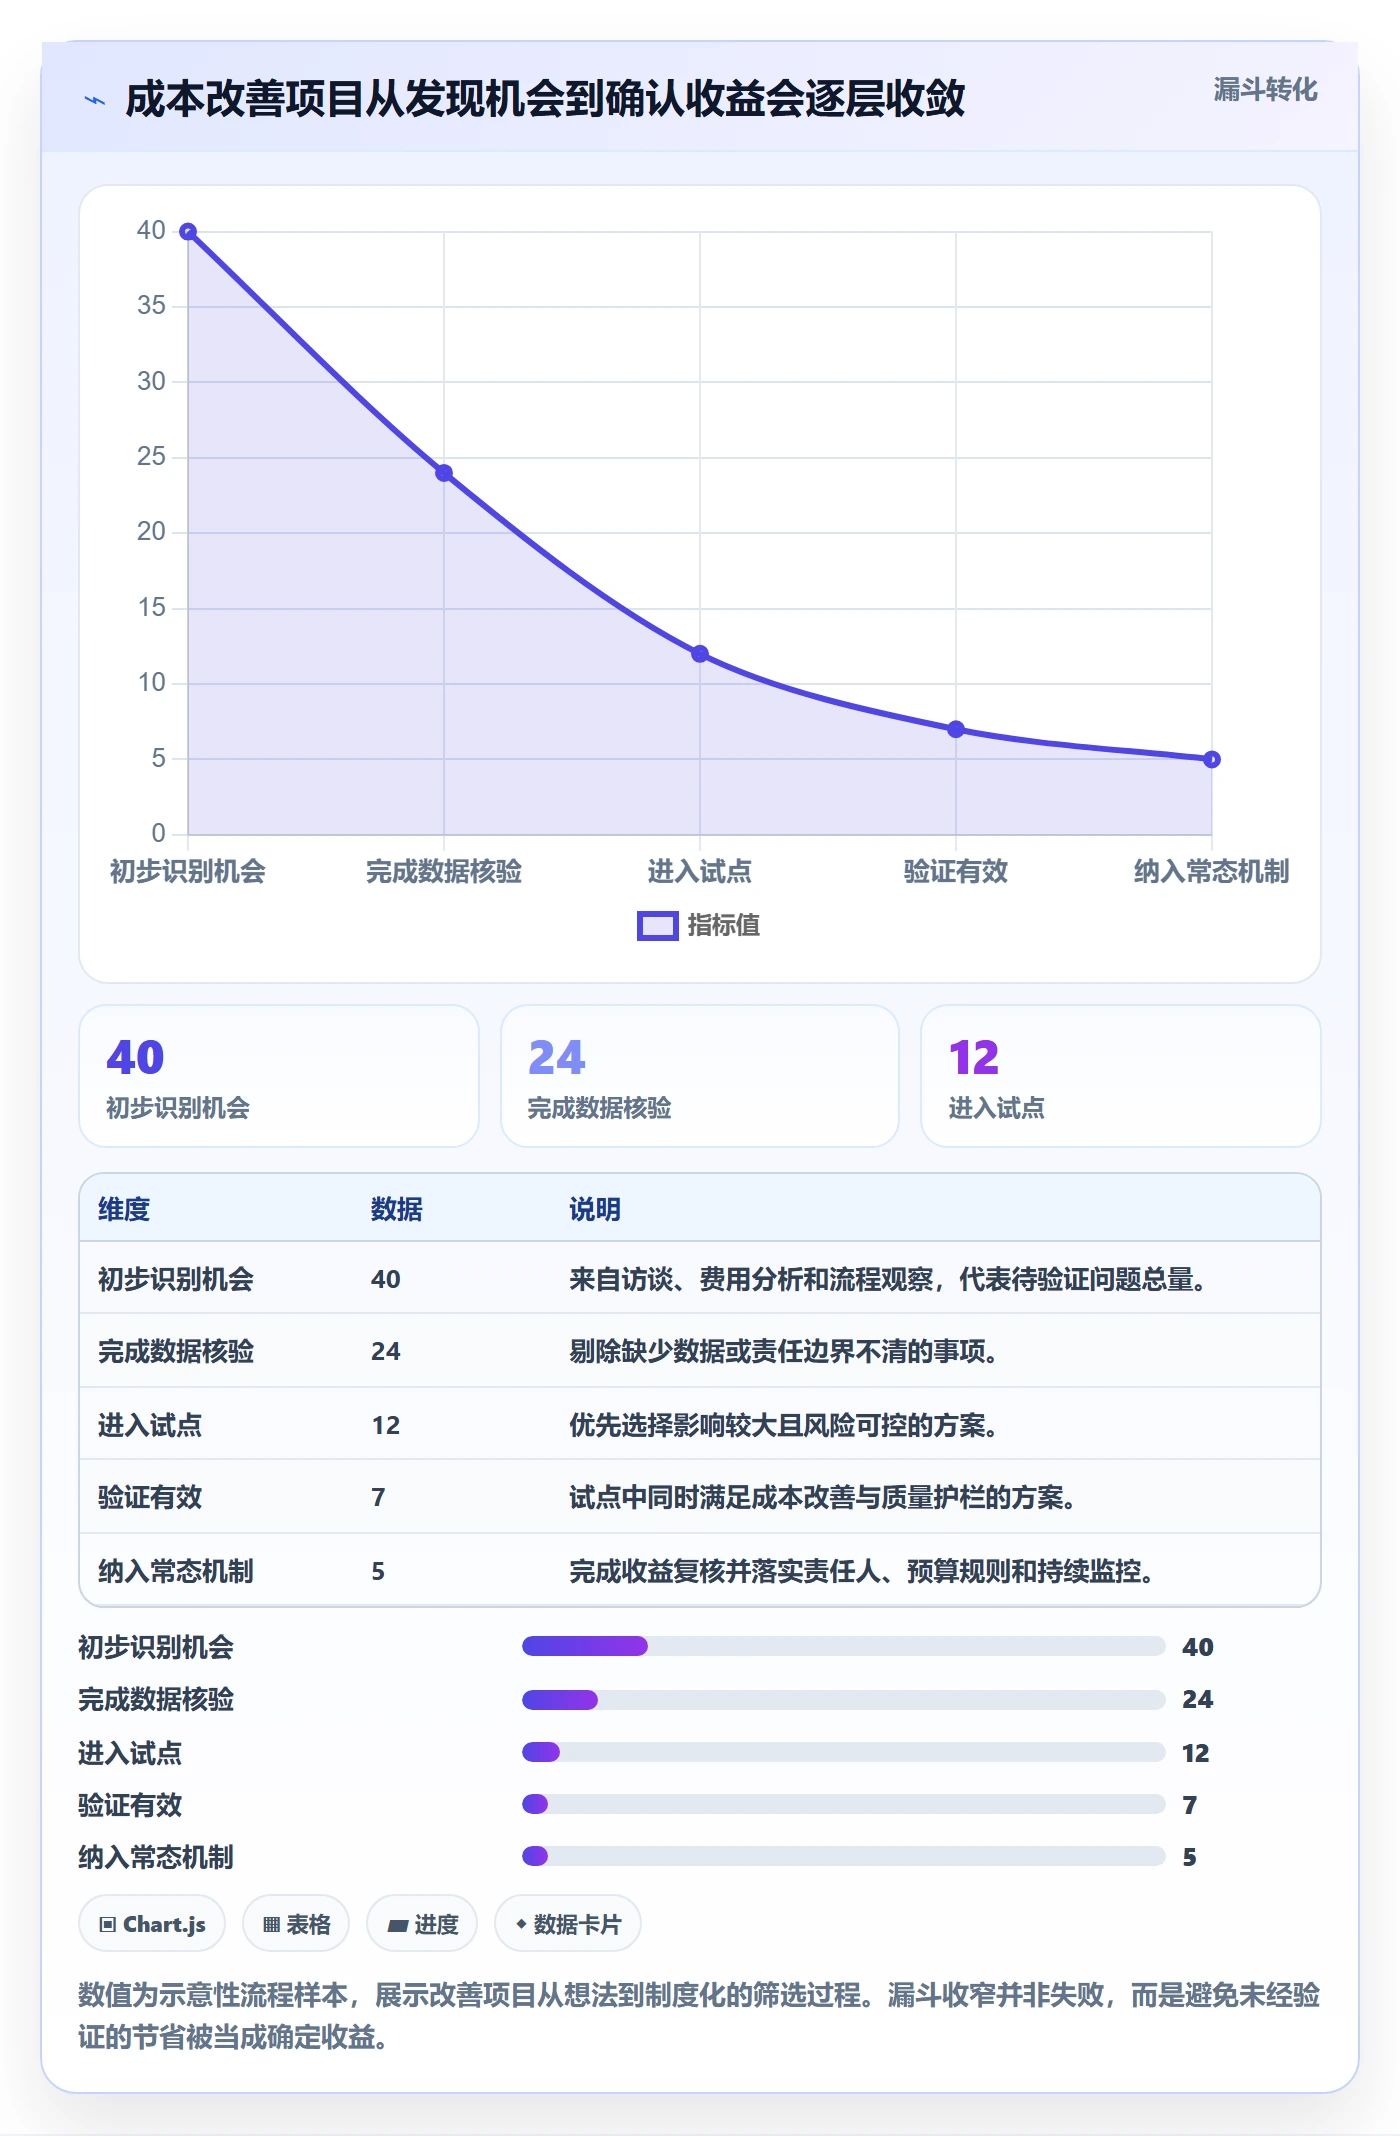Image resolution: width=1400 pixels, height=2136 pixels.
Task: Click the 验证有效 progress bar
Action: 844,1804
